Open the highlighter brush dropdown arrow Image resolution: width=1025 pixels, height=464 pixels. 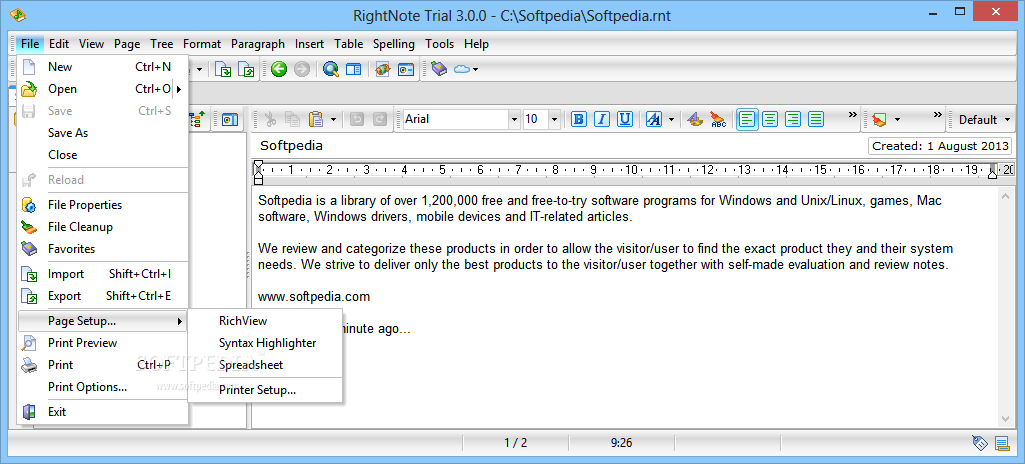897,120
